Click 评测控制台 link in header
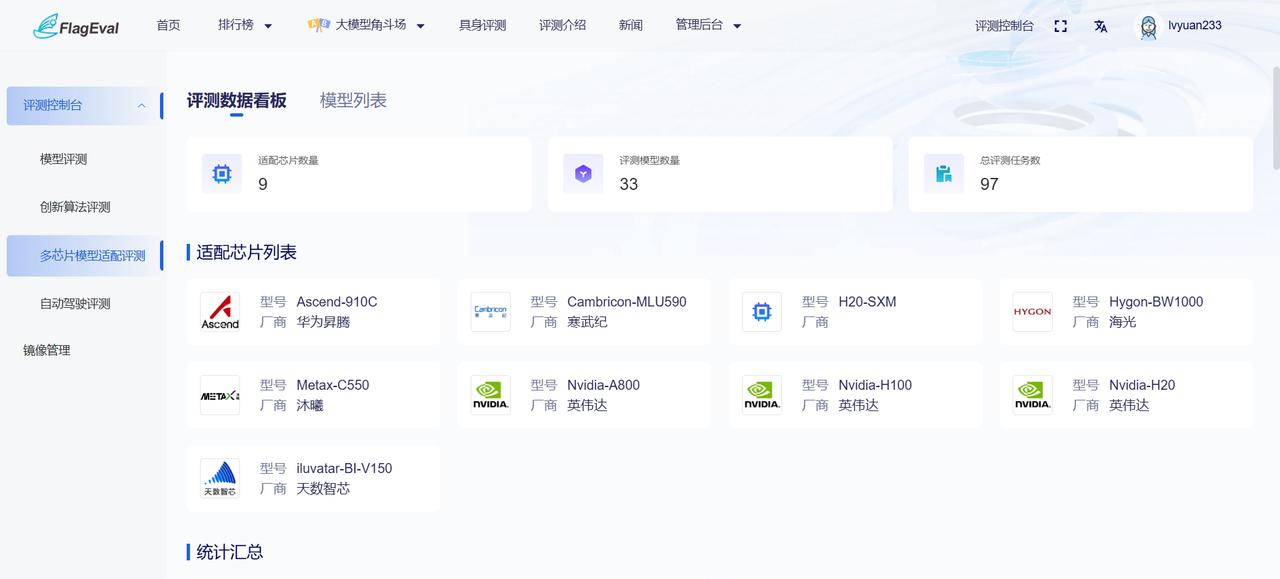This screenshot has width=1280, height=579. click(1004, 26)
